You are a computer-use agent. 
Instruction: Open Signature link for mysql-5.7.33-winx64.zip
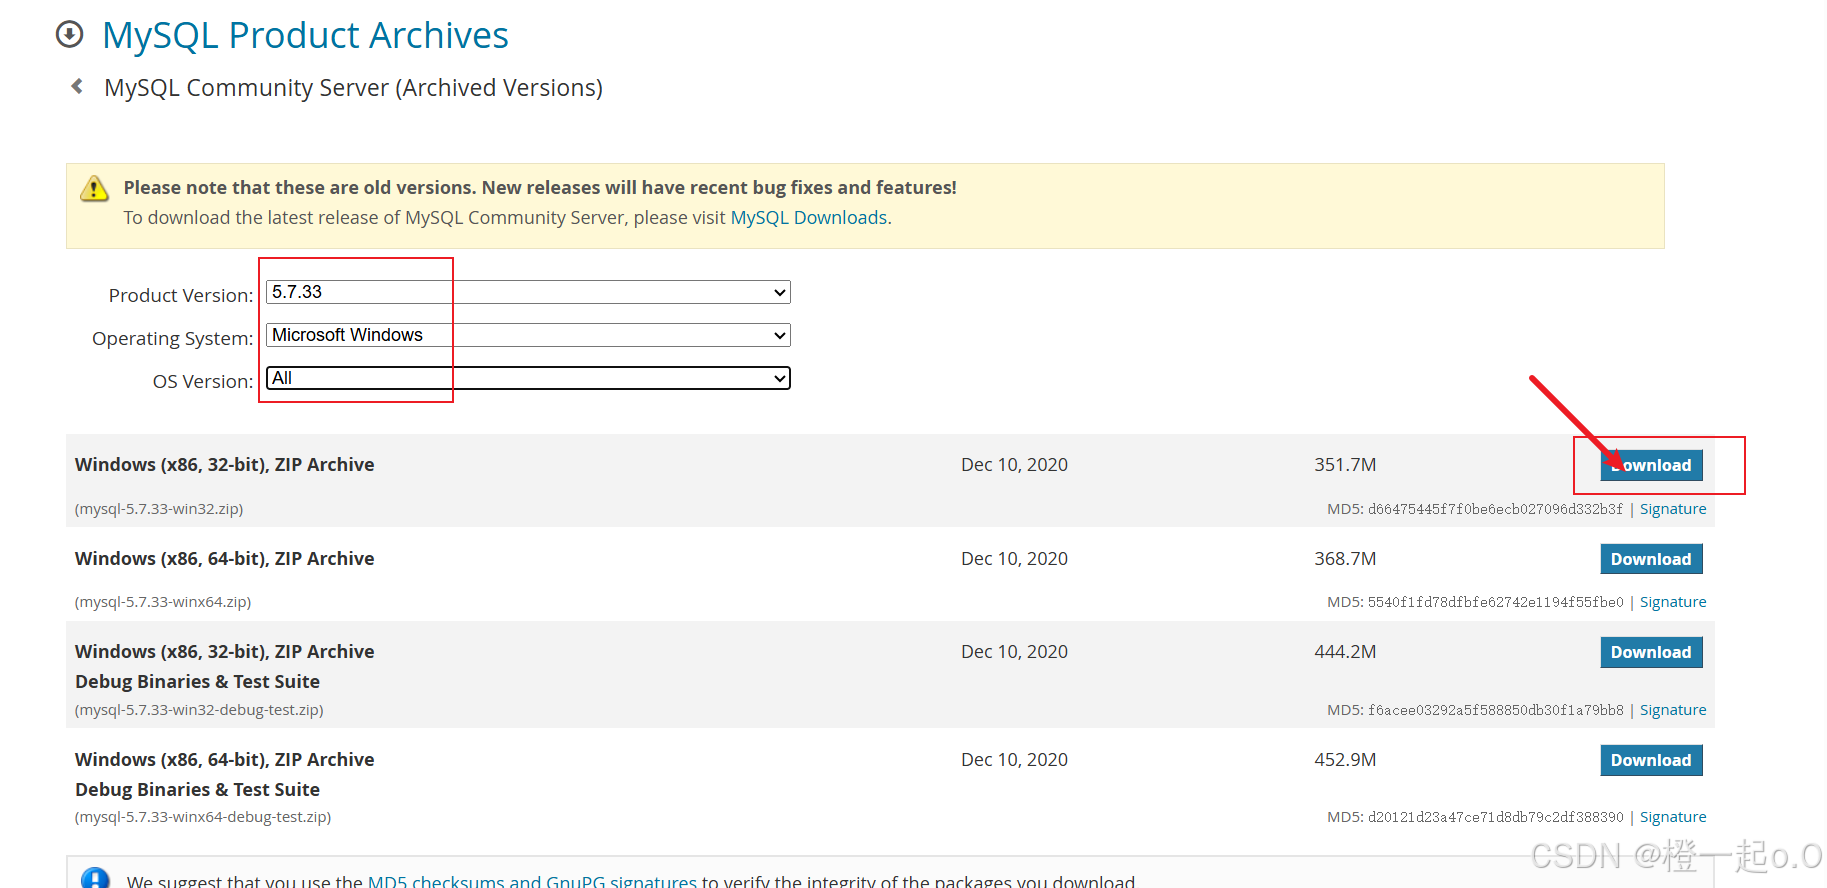point(1673,602)
